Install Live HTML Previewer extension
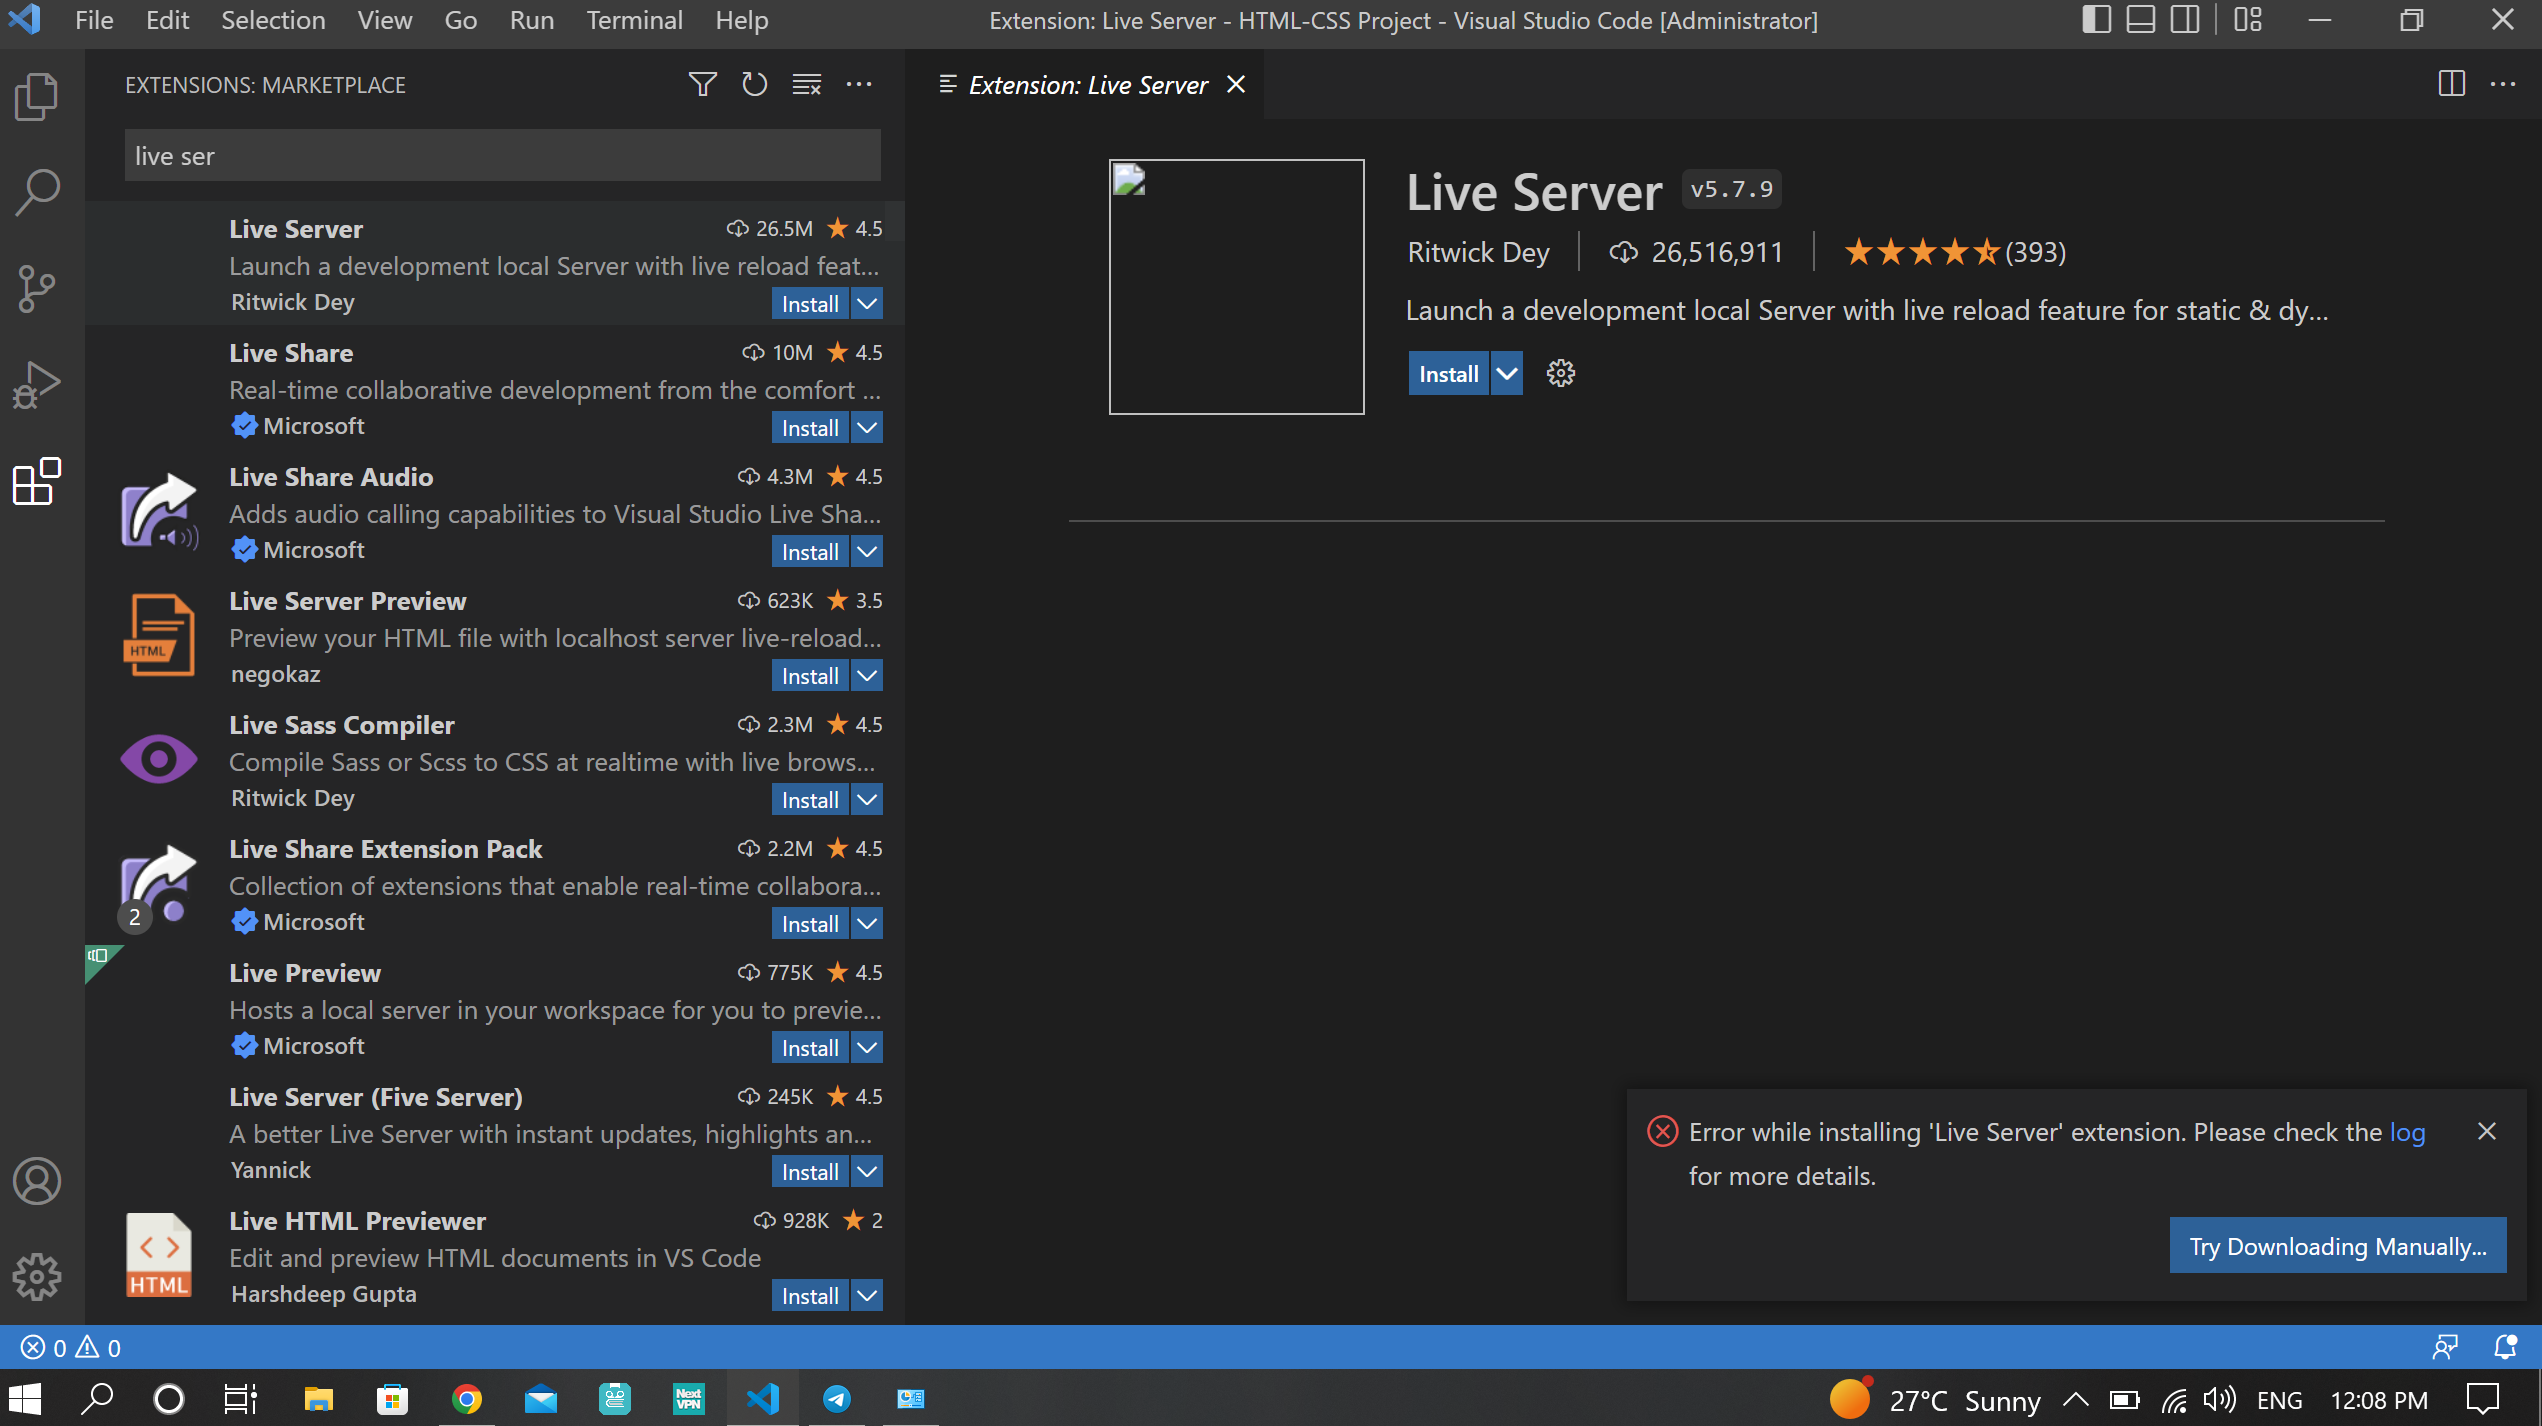 coord(810,1295)
